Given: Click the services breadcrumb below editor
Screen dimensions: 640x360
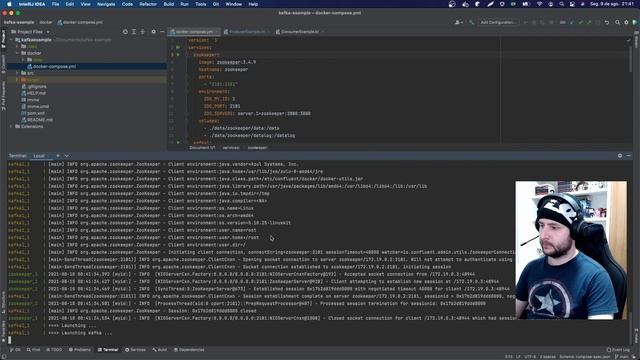Looking at the screenshot, I should [x=231, y=148].
